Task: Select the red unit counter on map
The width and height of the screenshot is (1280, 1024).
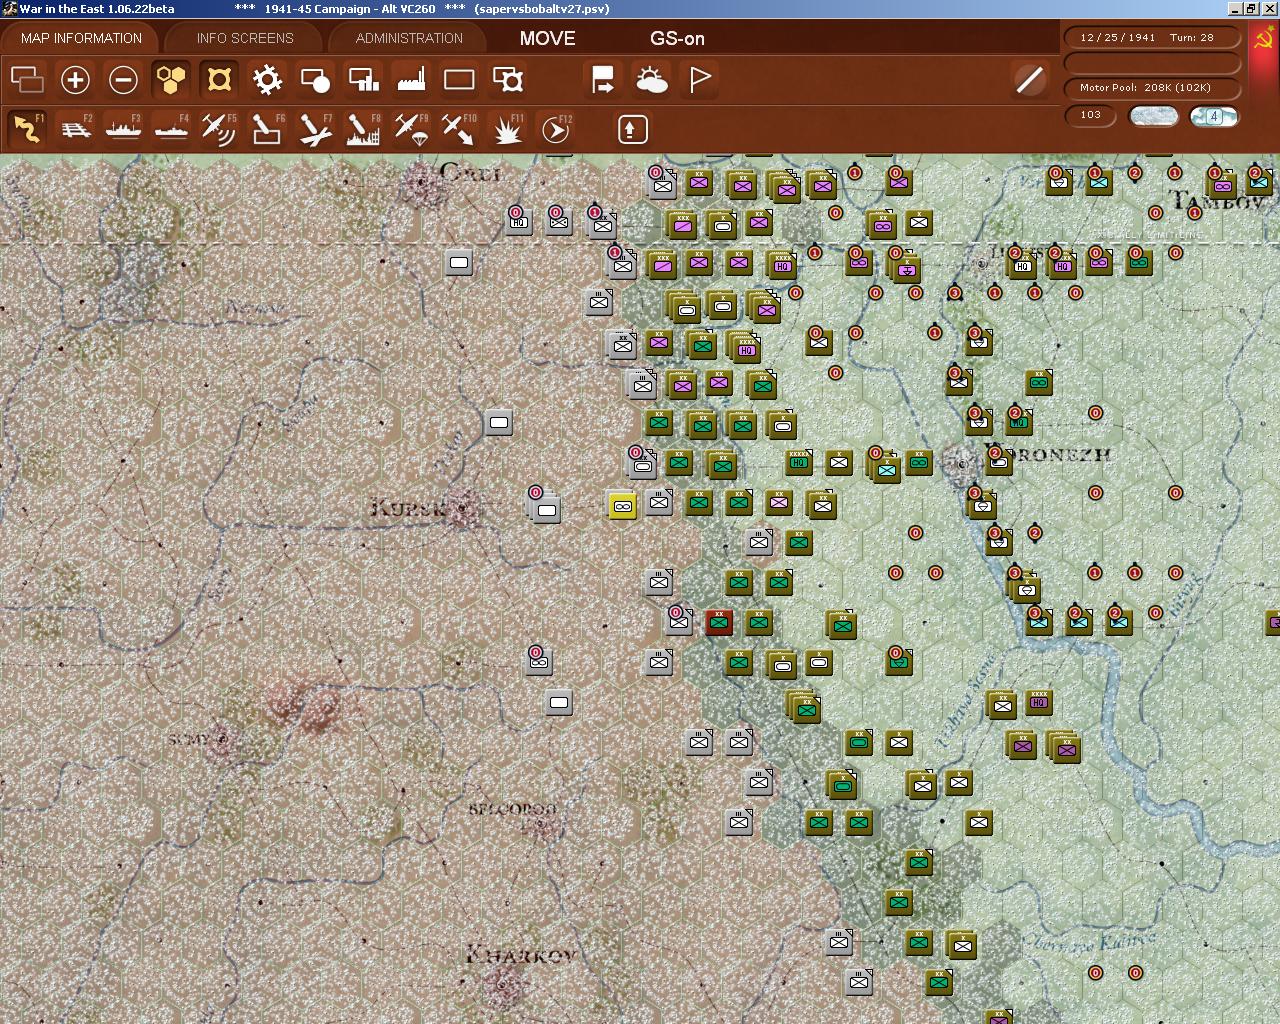Action: (x=718, y=623)
